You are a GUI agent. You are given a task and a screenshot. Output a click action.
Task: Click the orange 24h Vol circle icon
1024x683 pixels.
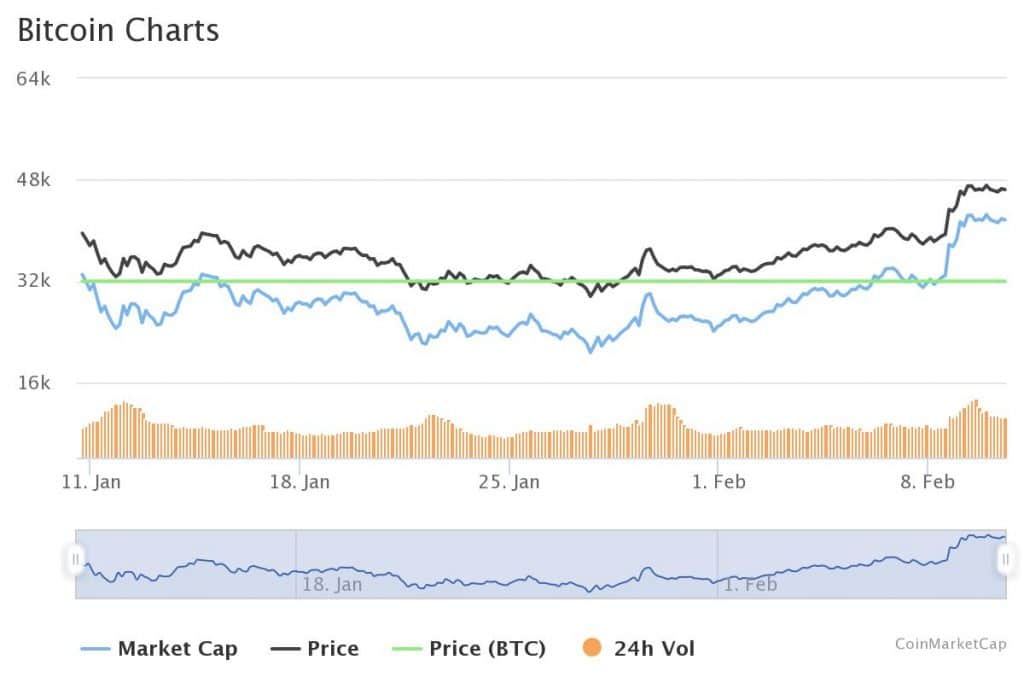[591, 648]
